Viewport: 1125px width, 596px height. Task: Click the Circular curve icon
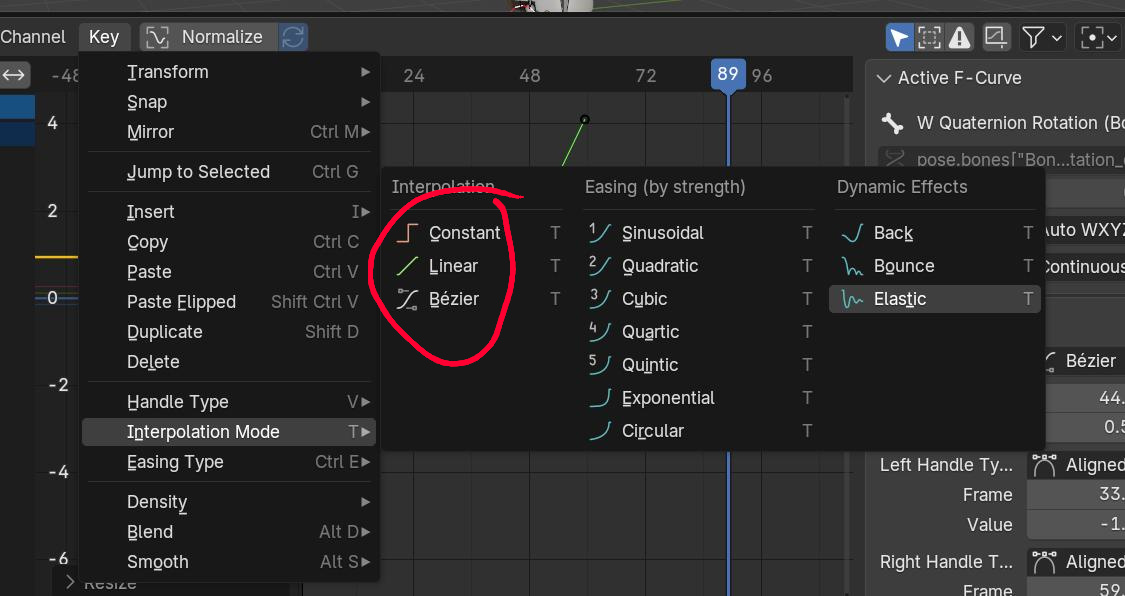click(600, 430)
